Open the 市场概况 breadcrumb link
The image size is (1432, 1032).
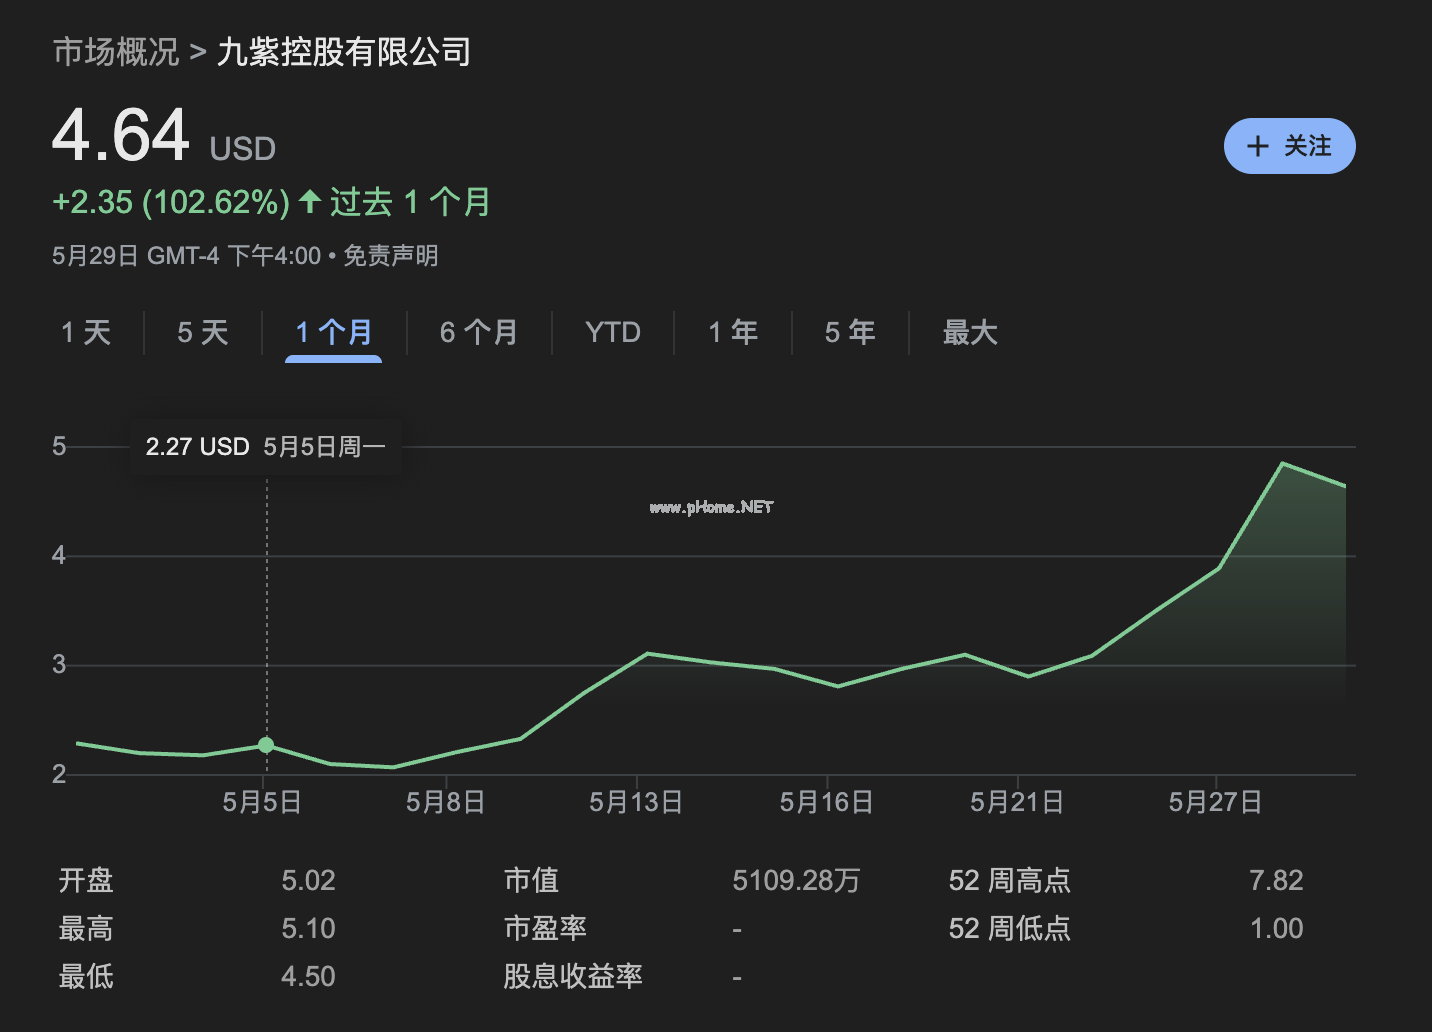coord(116,52)
